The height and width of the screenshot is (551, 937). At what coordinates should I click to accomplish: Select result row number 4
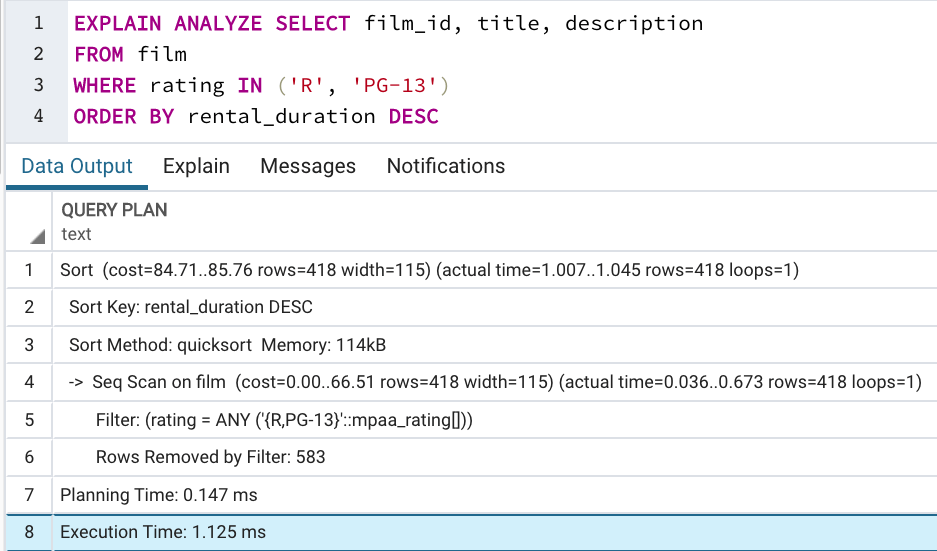(x=29, y=382)
